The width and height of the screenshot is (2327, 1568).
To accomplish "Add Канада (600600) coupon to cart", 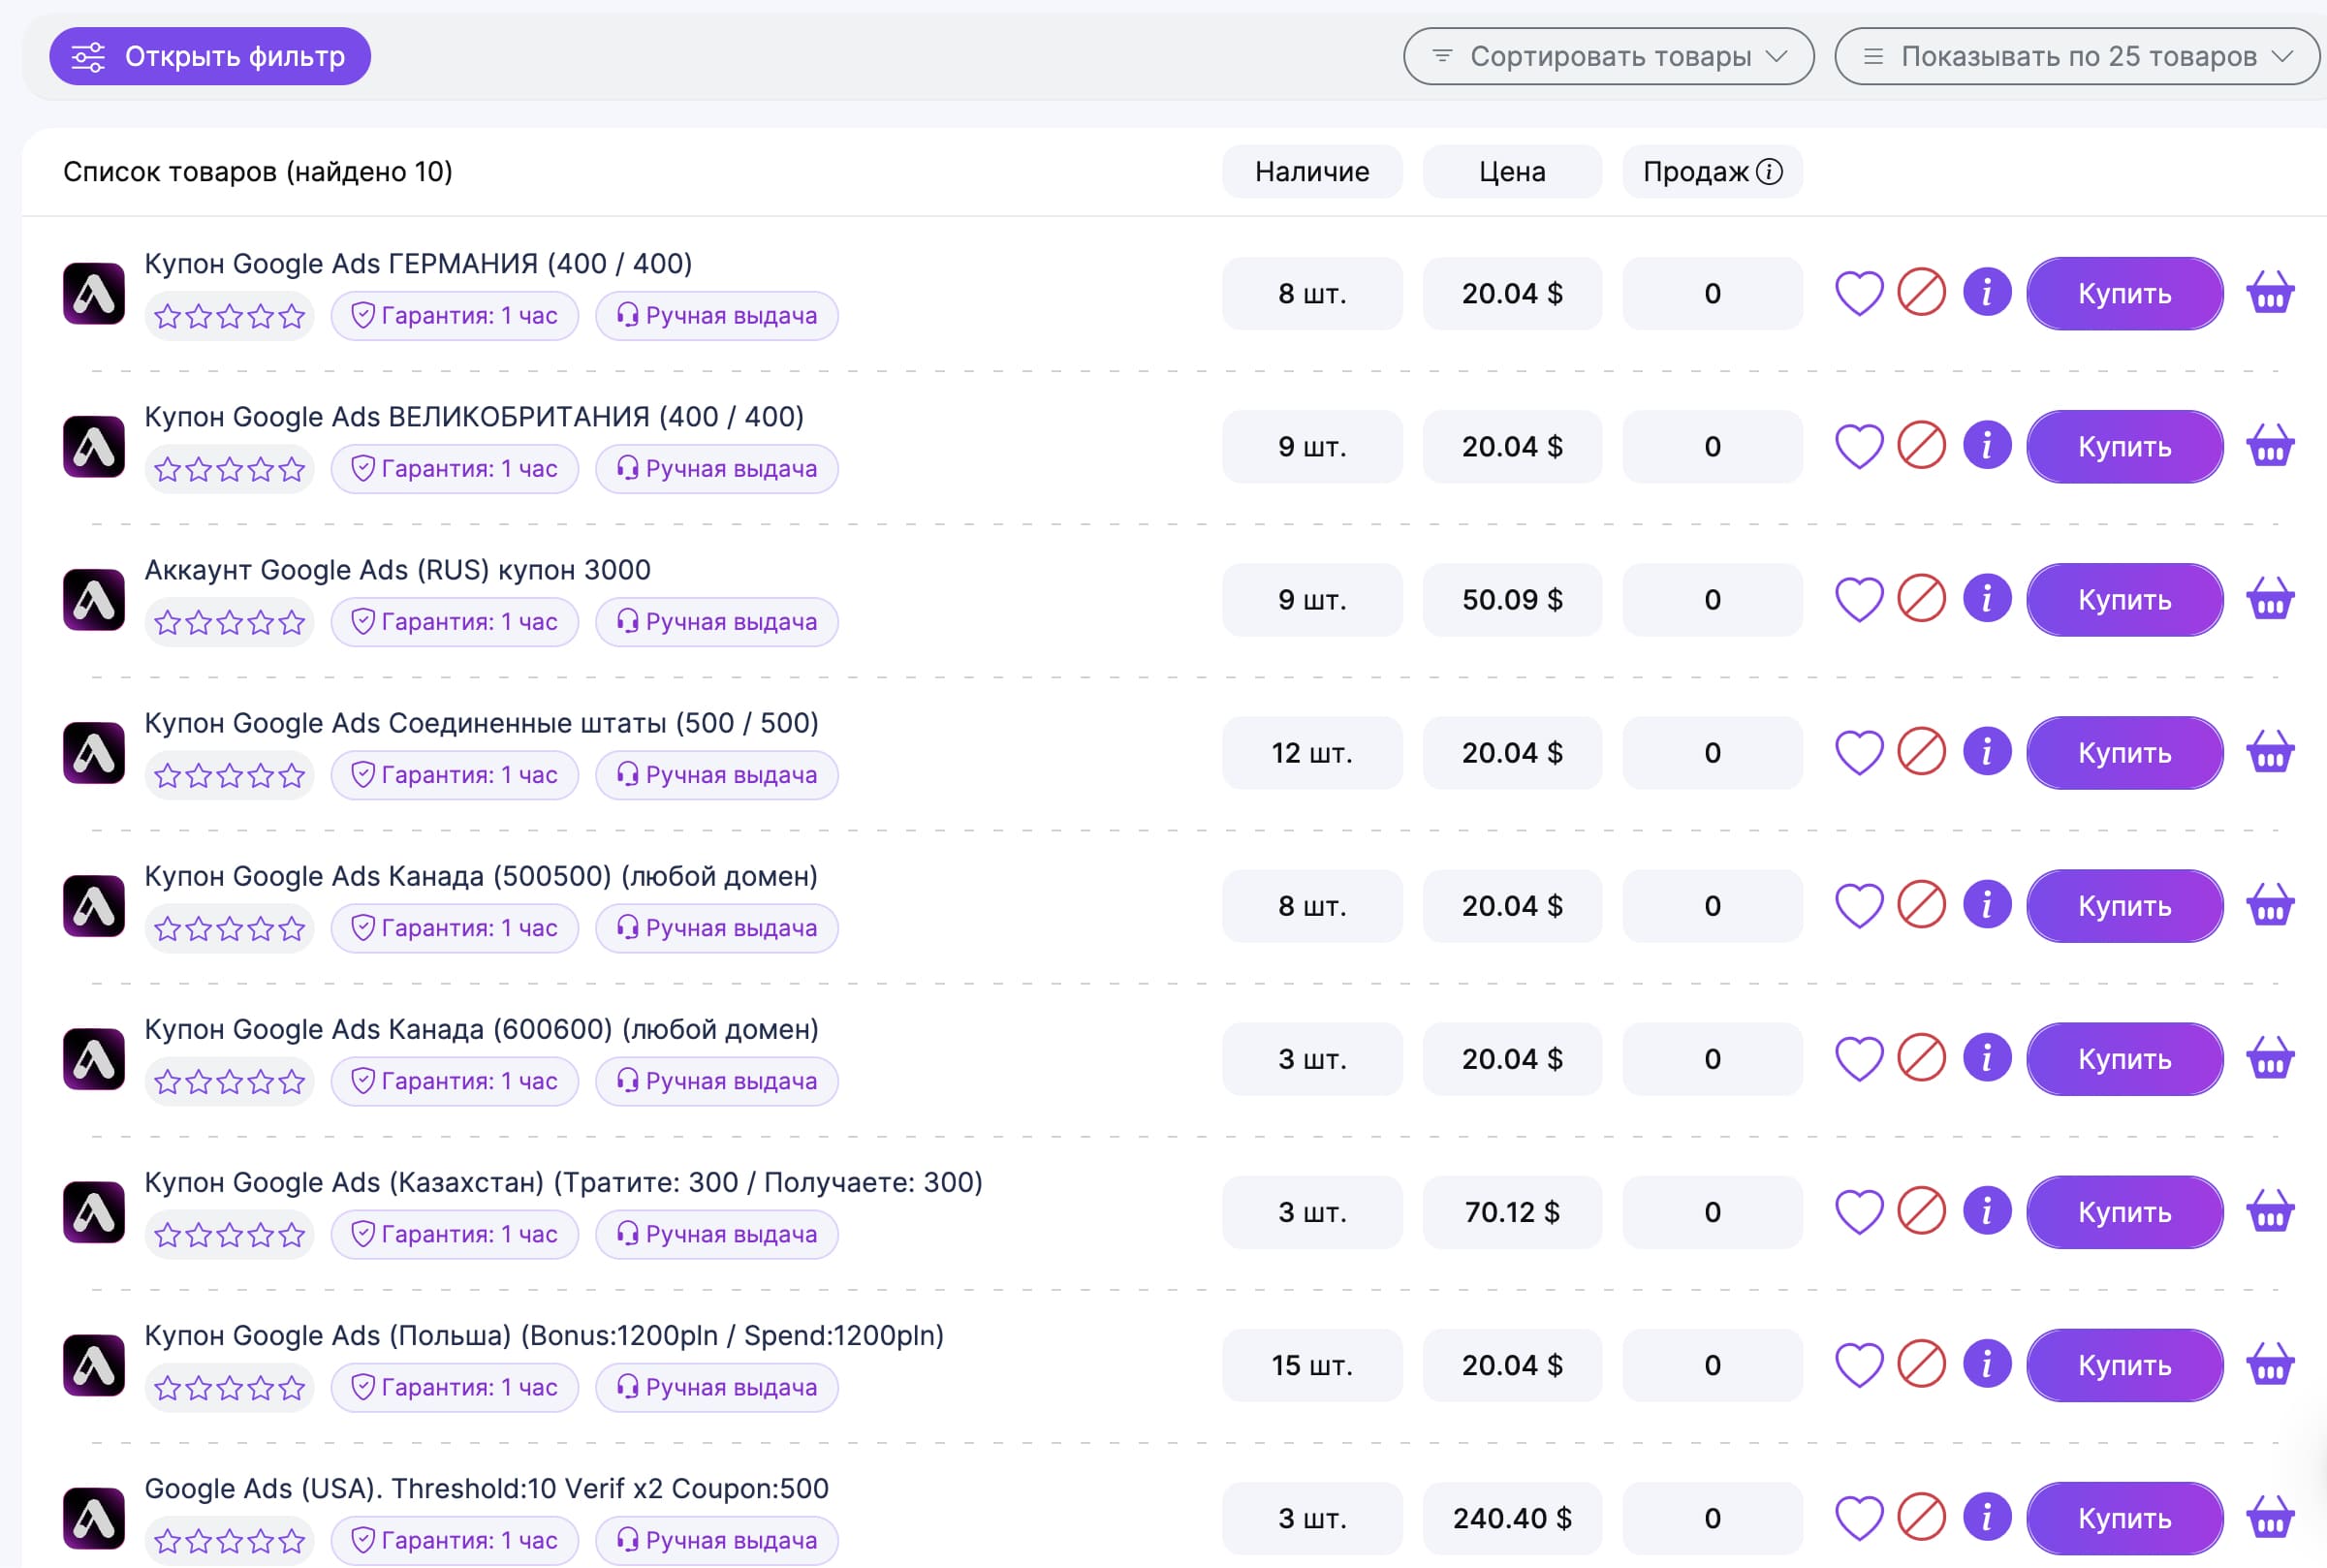I will (x=2270, y=1058).
